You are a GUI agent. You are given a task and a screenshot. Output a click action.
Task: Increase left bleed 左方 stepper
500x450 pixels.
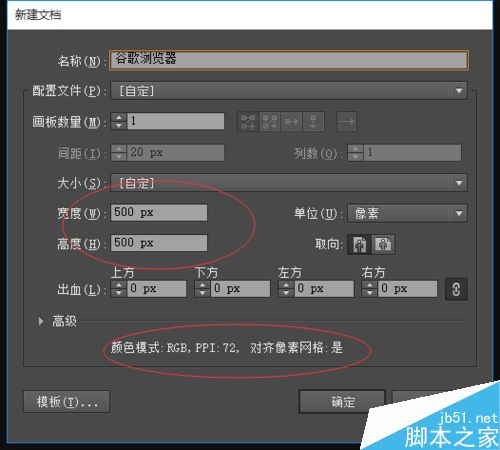[286, 285]
